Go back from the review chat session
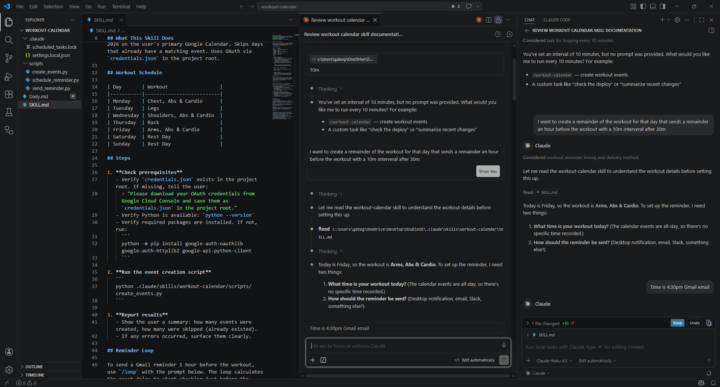Viewport: 720px width, 387px height. [x=527, y=30]
